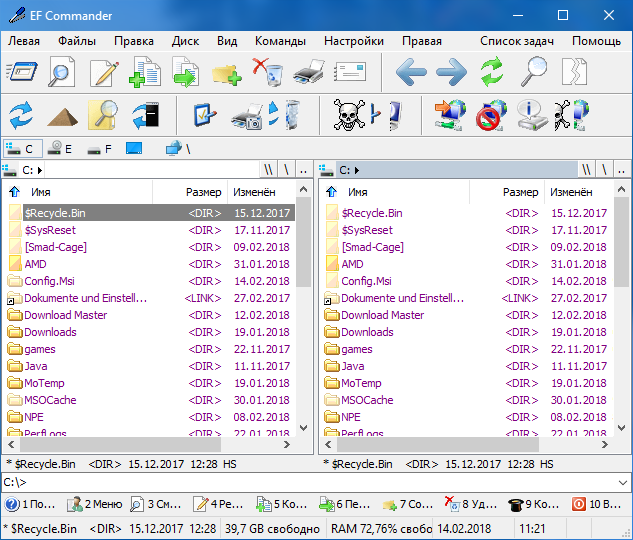The width and height of the screenshot is (633, 540).
Task: Click the blue back arrow icon
Action: [x=411, y=72]
